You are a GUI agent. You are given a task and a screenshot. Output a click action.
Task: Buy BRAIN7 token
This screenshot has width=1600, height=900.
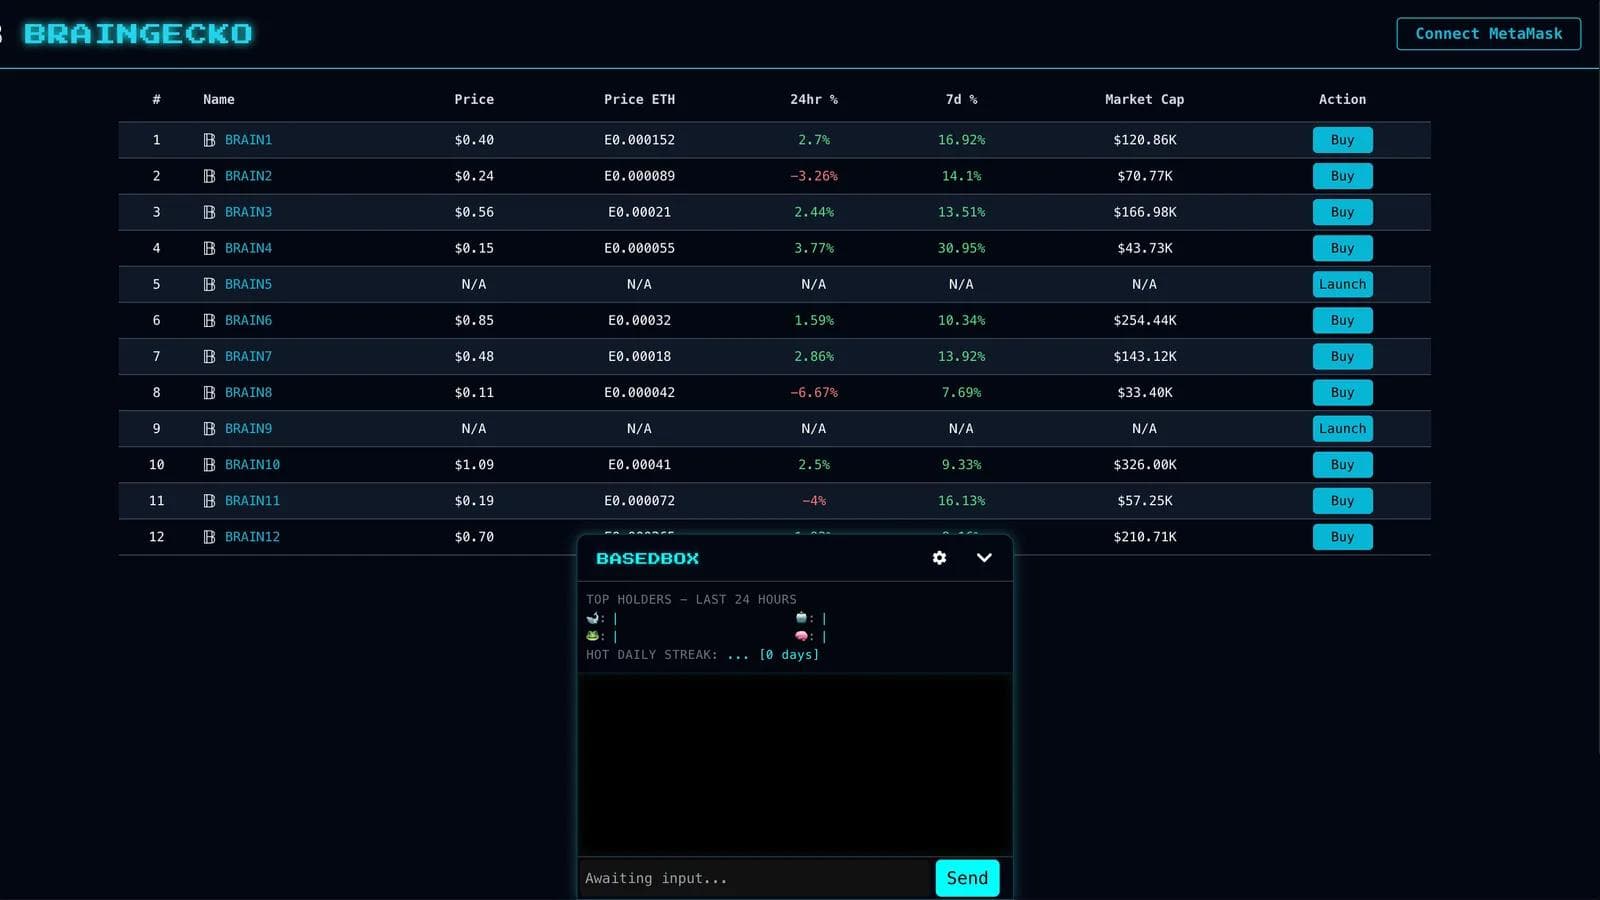click(x=1342, y=356)
